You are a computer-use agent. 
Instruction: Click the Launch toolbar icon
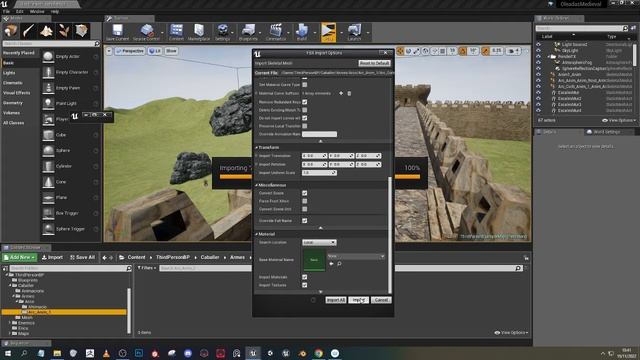point(354,32)
